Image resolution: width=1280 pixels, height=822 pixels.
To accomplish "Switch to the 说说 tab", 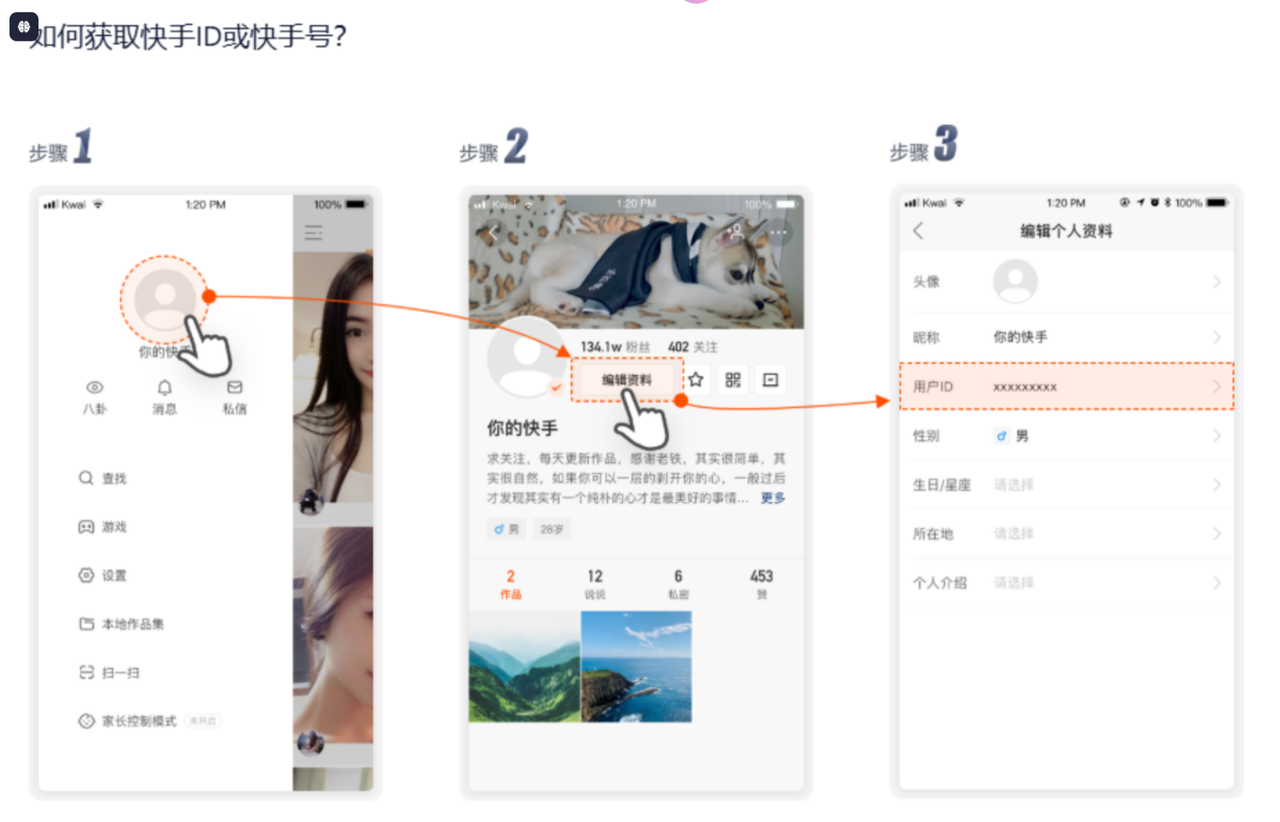I will coord(595,584).
